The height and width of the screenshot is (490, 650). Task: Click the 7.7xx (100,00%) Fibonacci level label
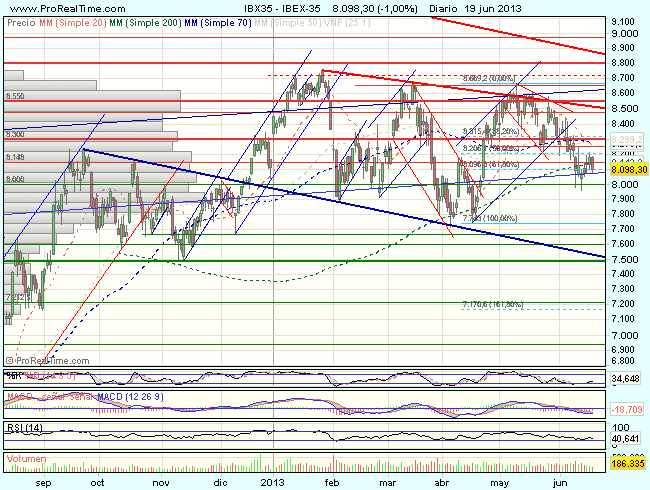[489, 218]
